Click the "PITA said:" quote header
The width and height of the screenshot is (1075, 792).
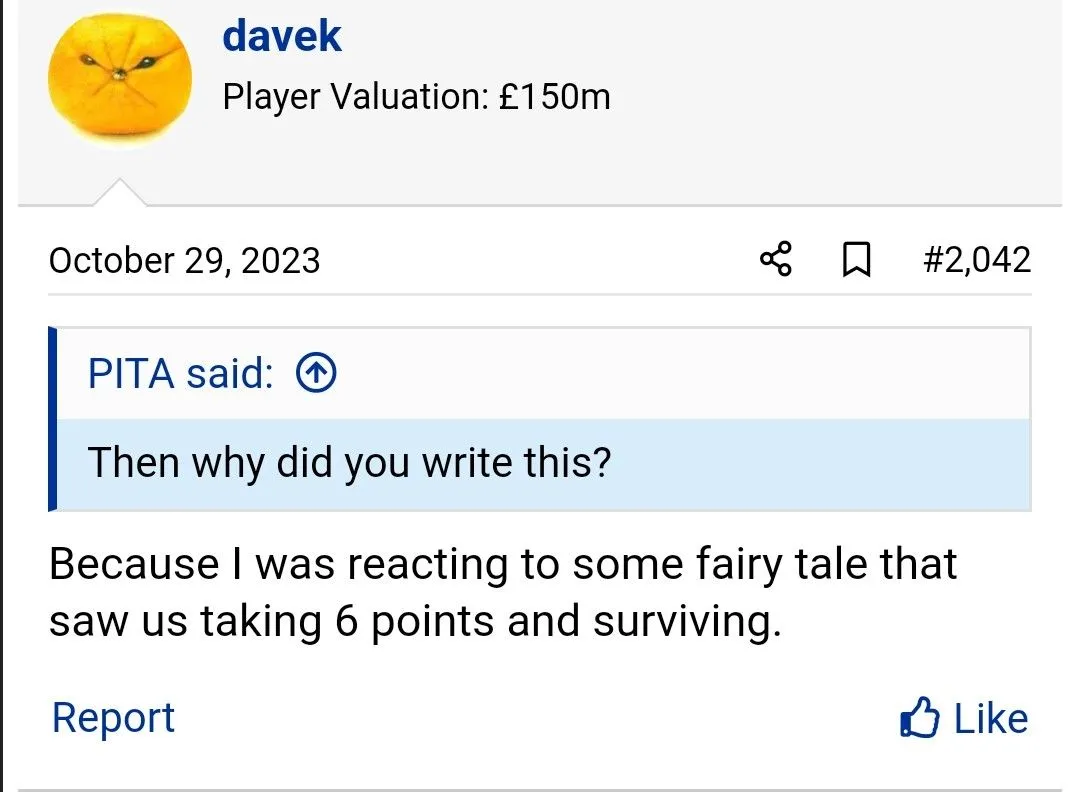tap(180, 374)
